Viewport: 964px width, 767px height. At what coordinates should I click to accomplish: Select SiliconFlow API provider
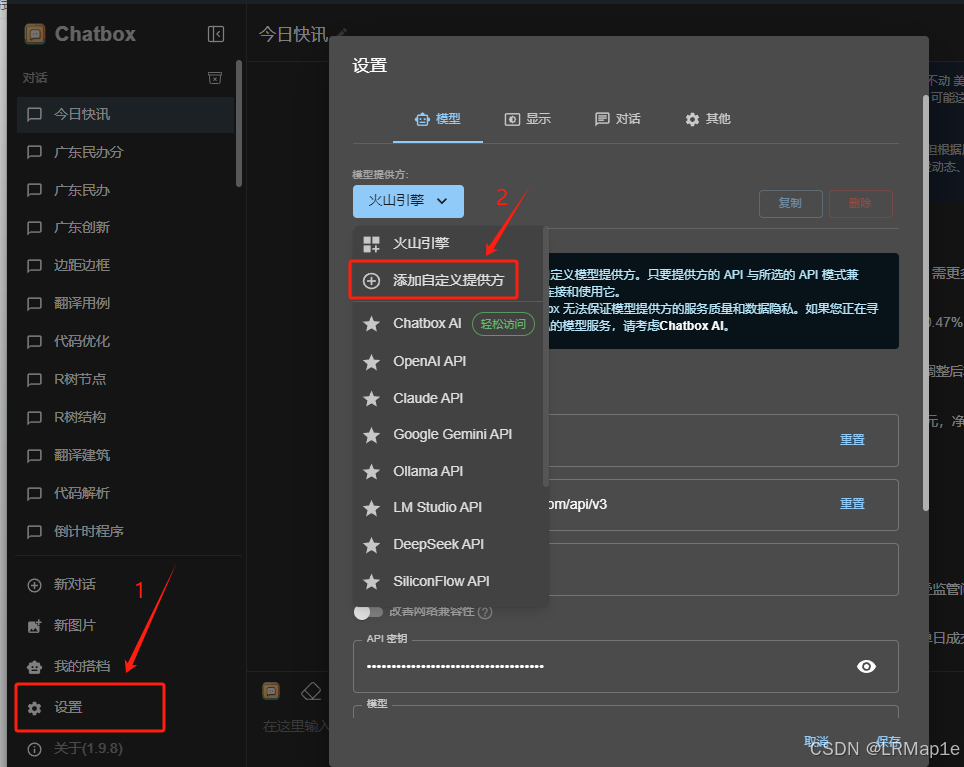coord(449,581)
